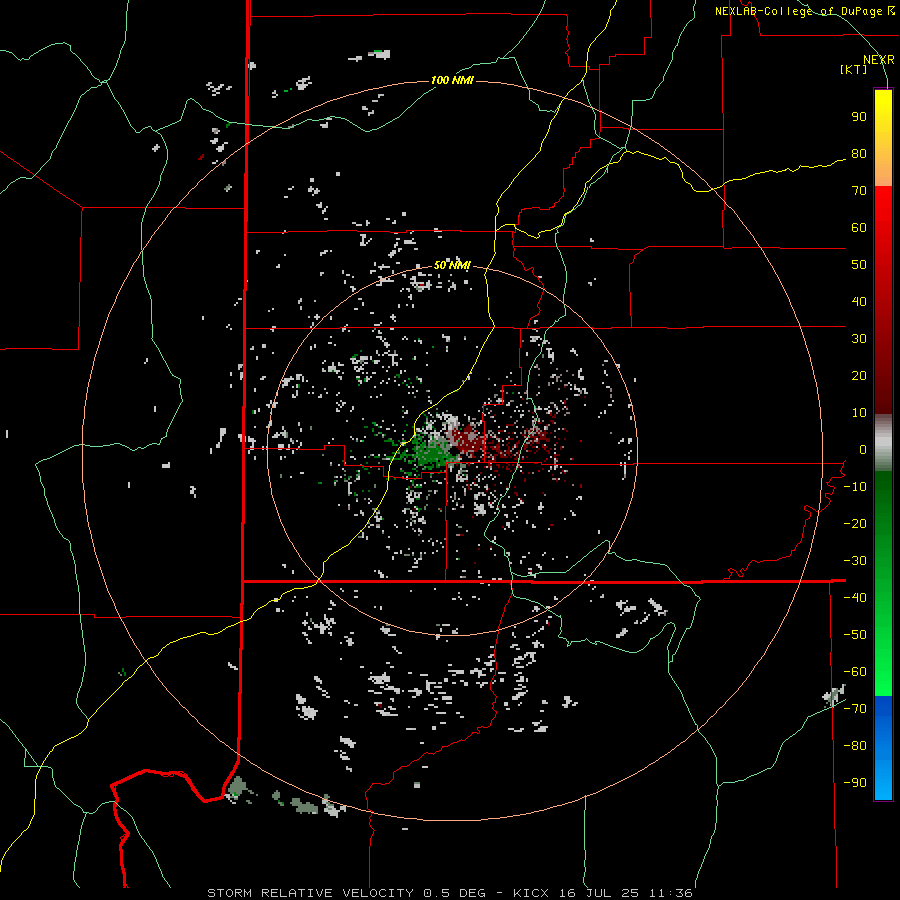The image size is (900, 900).
Task: Click the [KT] units label
Action: 854,69
